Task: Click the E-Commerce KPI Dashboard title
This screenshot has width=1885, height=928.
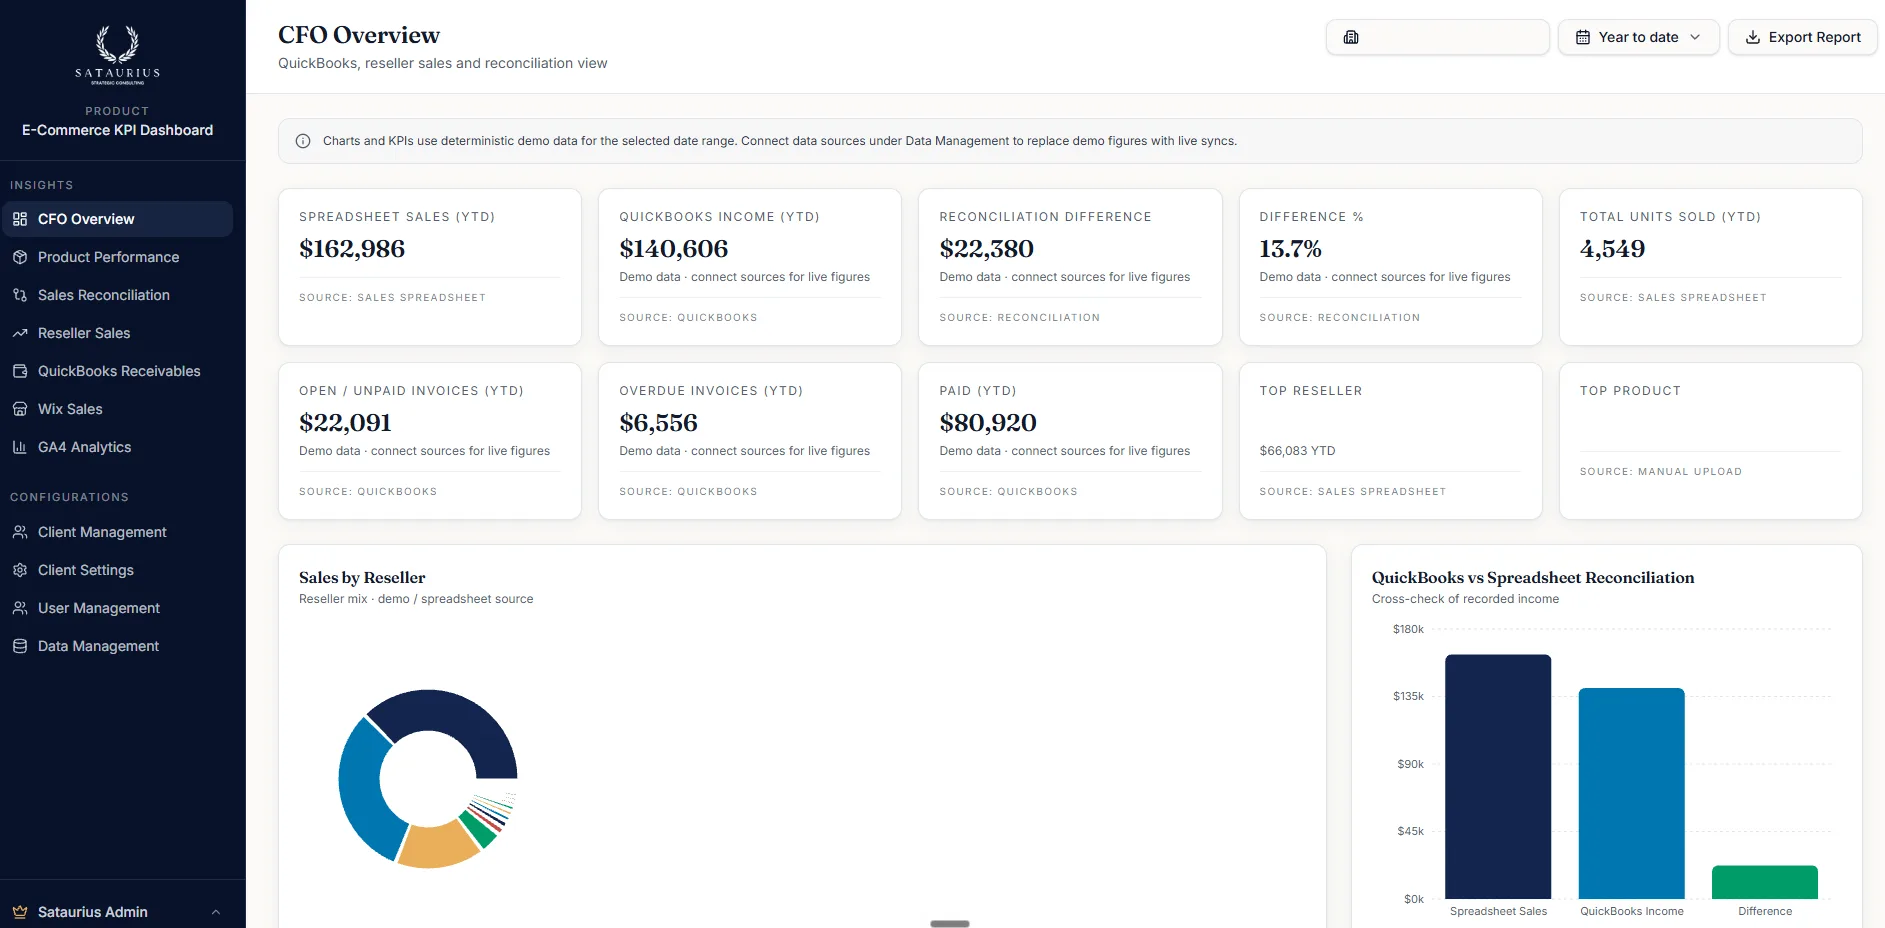Action: [x=117, y=130]
